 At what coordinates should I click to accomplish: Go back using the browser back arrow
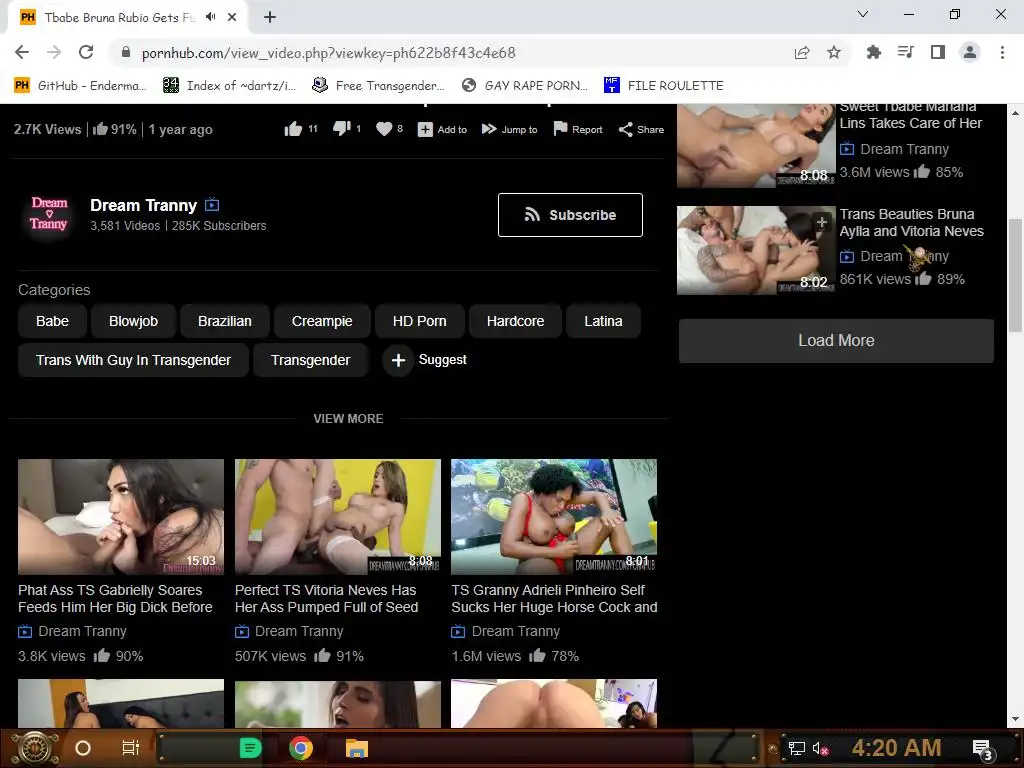[x=22, y=52]
